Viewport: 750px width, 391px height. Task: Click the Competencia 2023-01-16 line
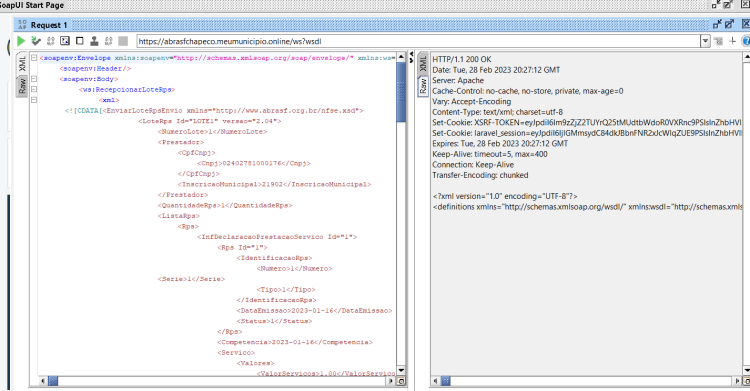click(x=295, y=342)
